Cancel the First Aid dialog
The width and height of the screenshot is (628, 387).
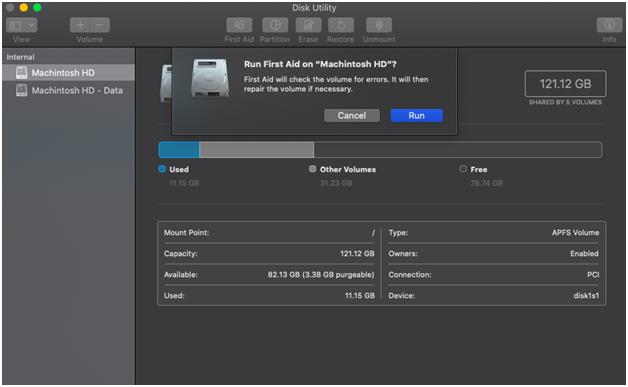(x=352, y=115)
